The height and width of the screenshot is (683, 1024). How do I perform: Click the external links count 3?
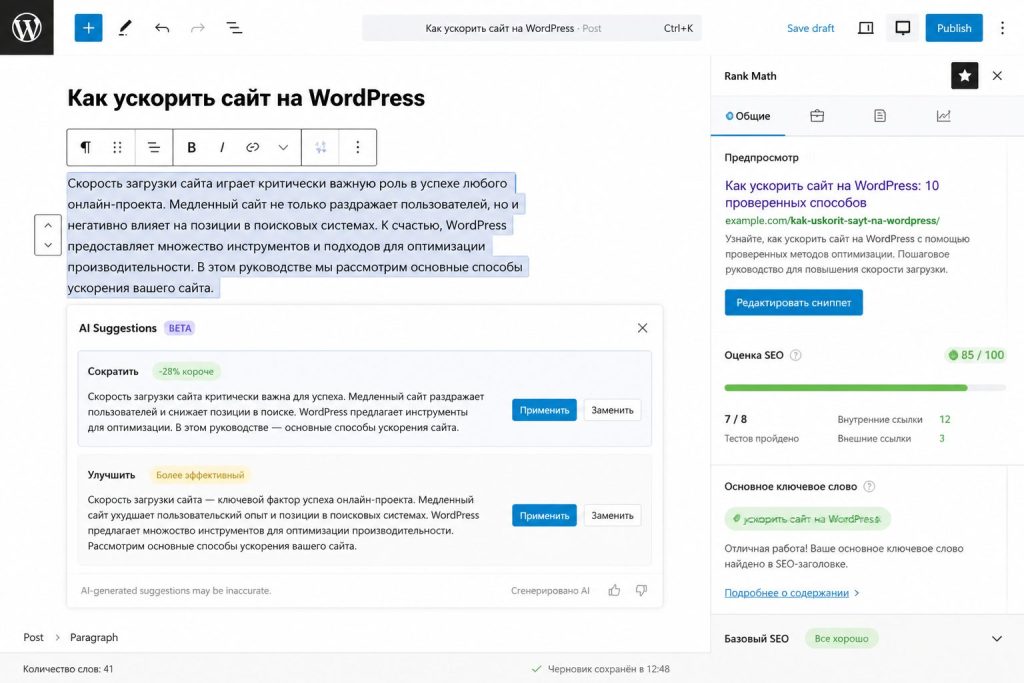942,439
